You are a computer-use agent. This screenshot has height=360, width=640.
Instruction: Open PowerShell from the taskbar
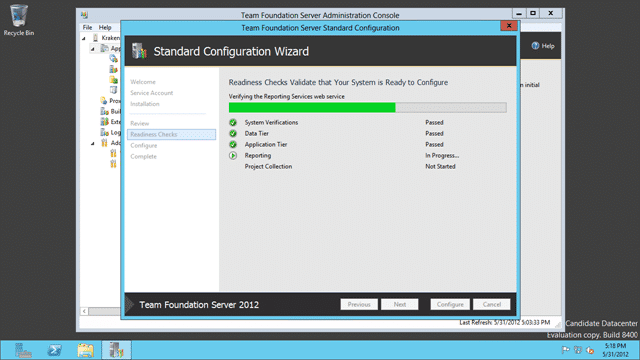pos(54,350)
